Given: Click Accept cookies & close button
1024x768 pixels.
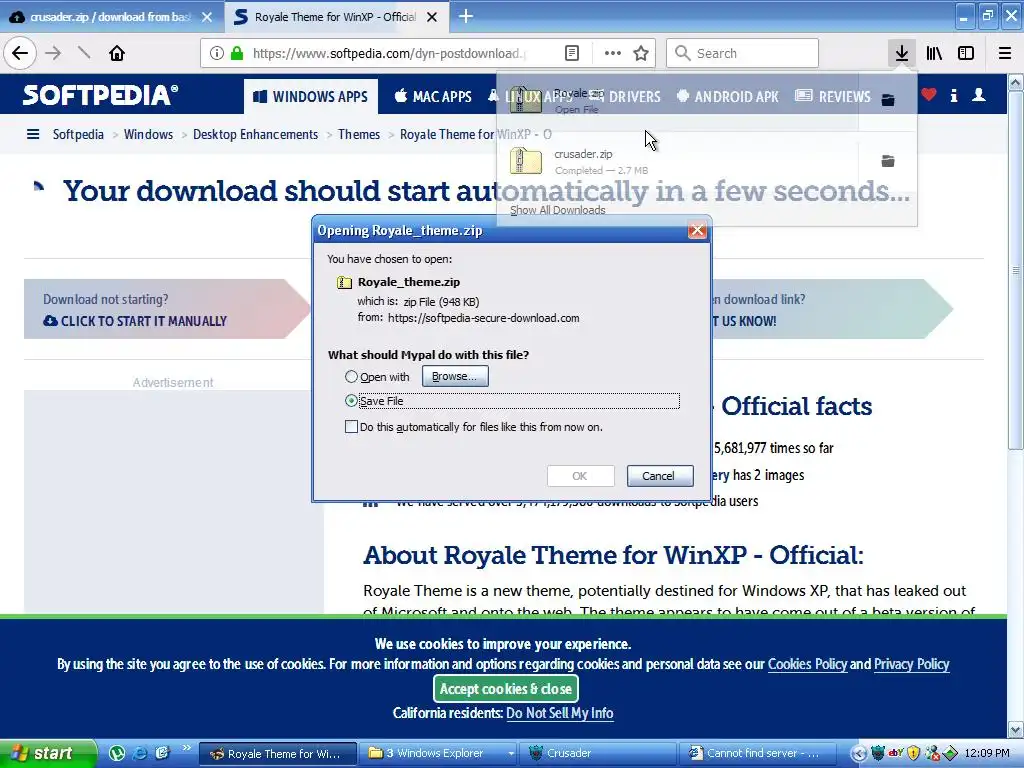Looking at the screenshot, I should pos(505,688).
